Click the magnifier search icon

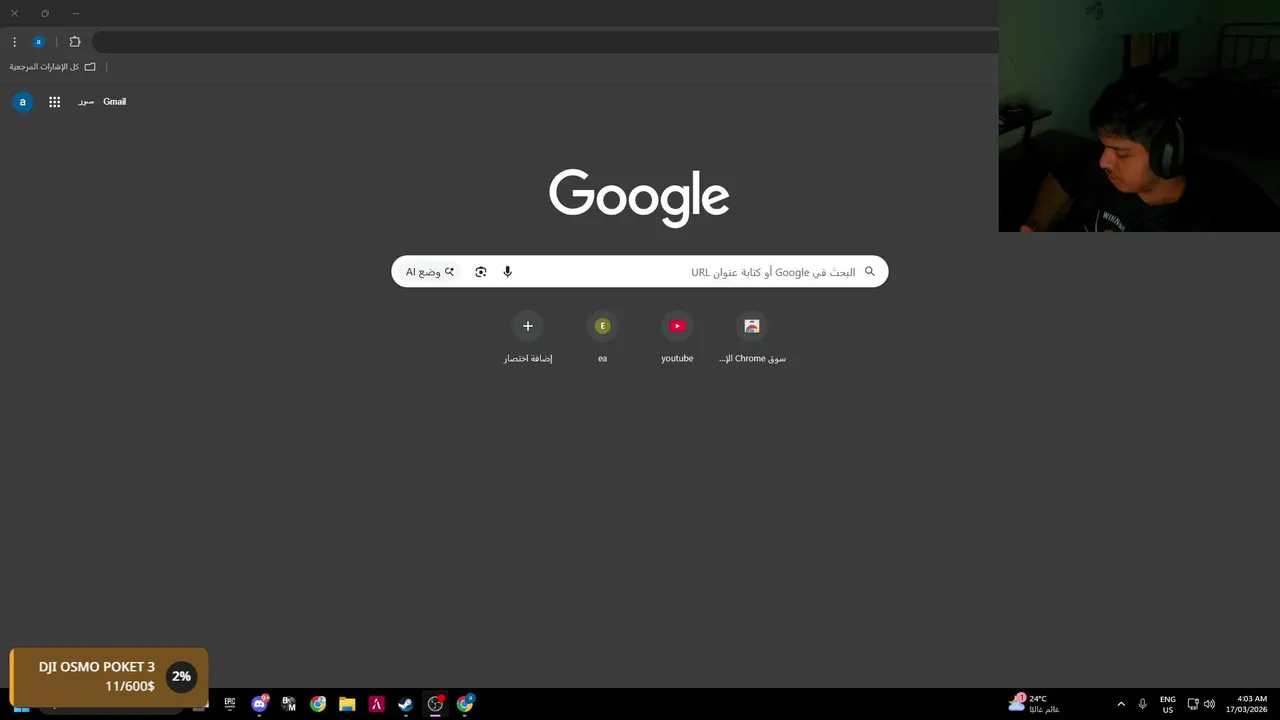869,272
